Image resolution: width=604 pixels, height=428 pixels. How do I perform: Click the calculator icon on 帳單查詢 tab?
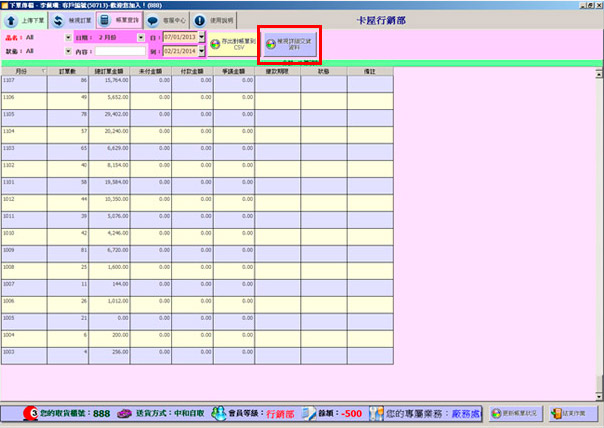[x=104, y=20]
